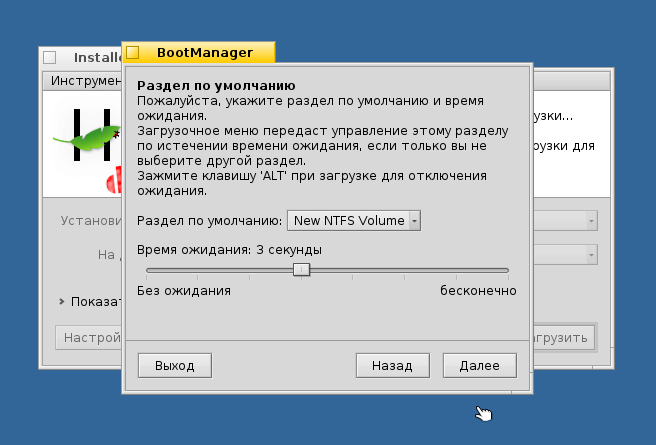Expand the Показать disclosure in Installer window

62,301
